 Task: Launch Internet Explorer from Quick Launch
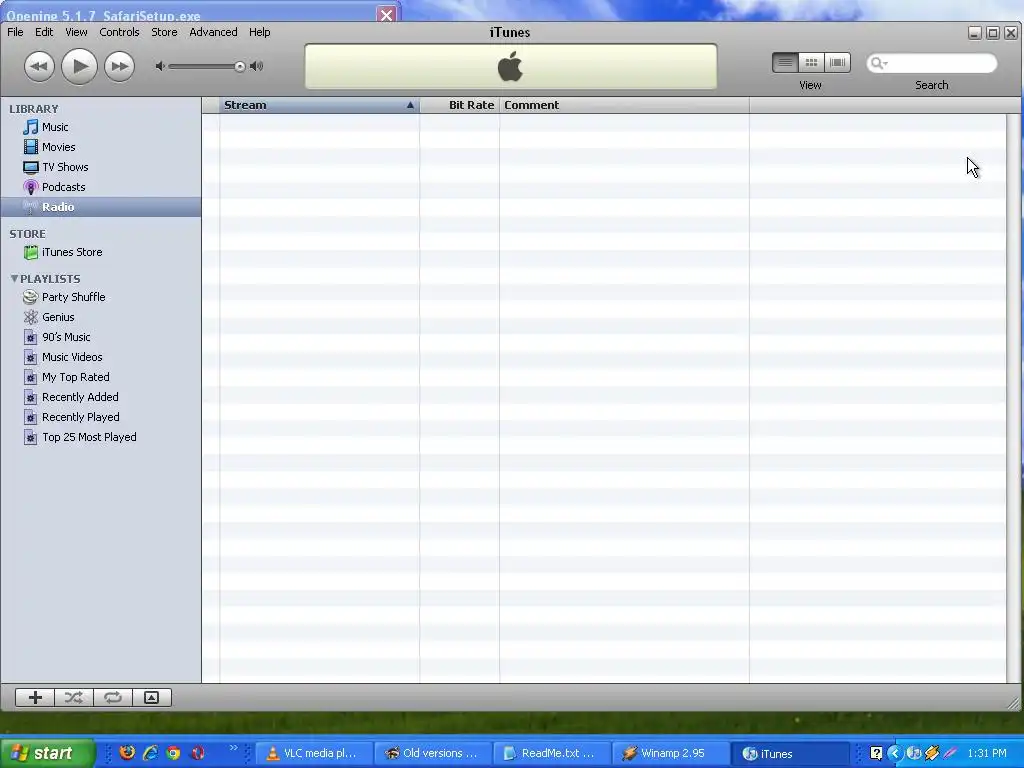pyautogui.click(x=150, y=753)
